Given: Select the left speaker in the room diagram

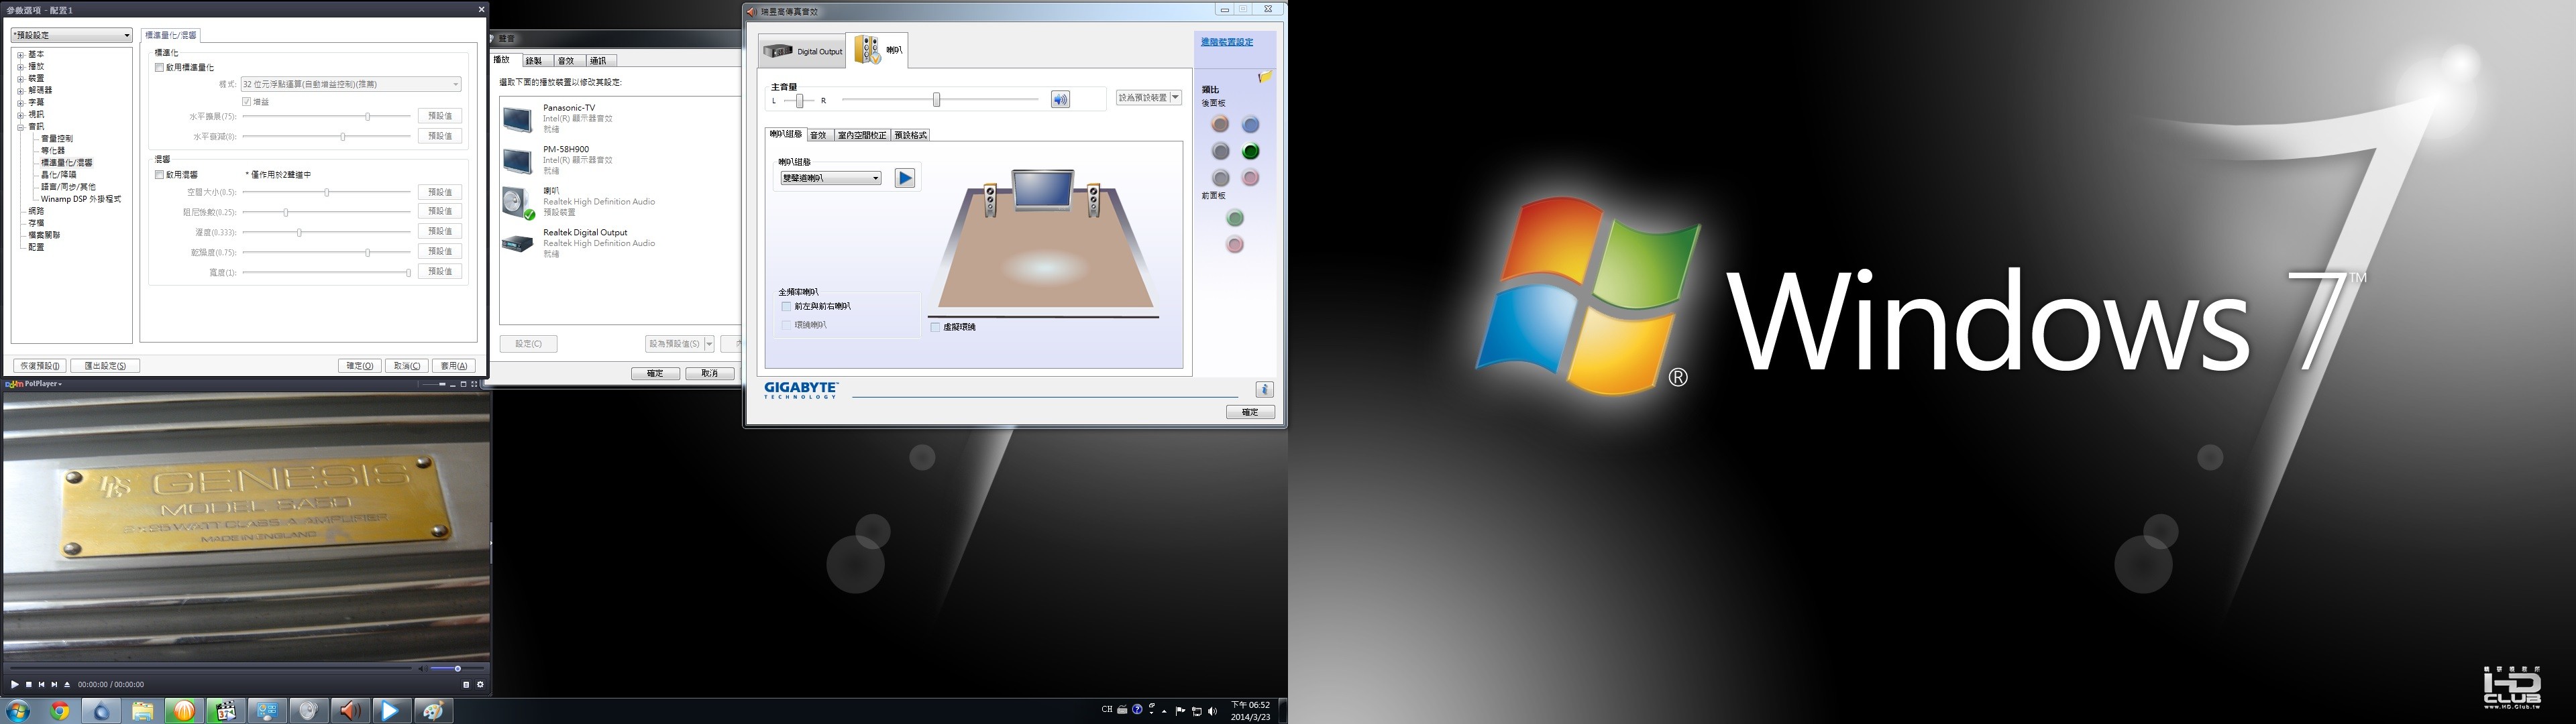Looking at the screenshot, I should [x=990, y=200].
